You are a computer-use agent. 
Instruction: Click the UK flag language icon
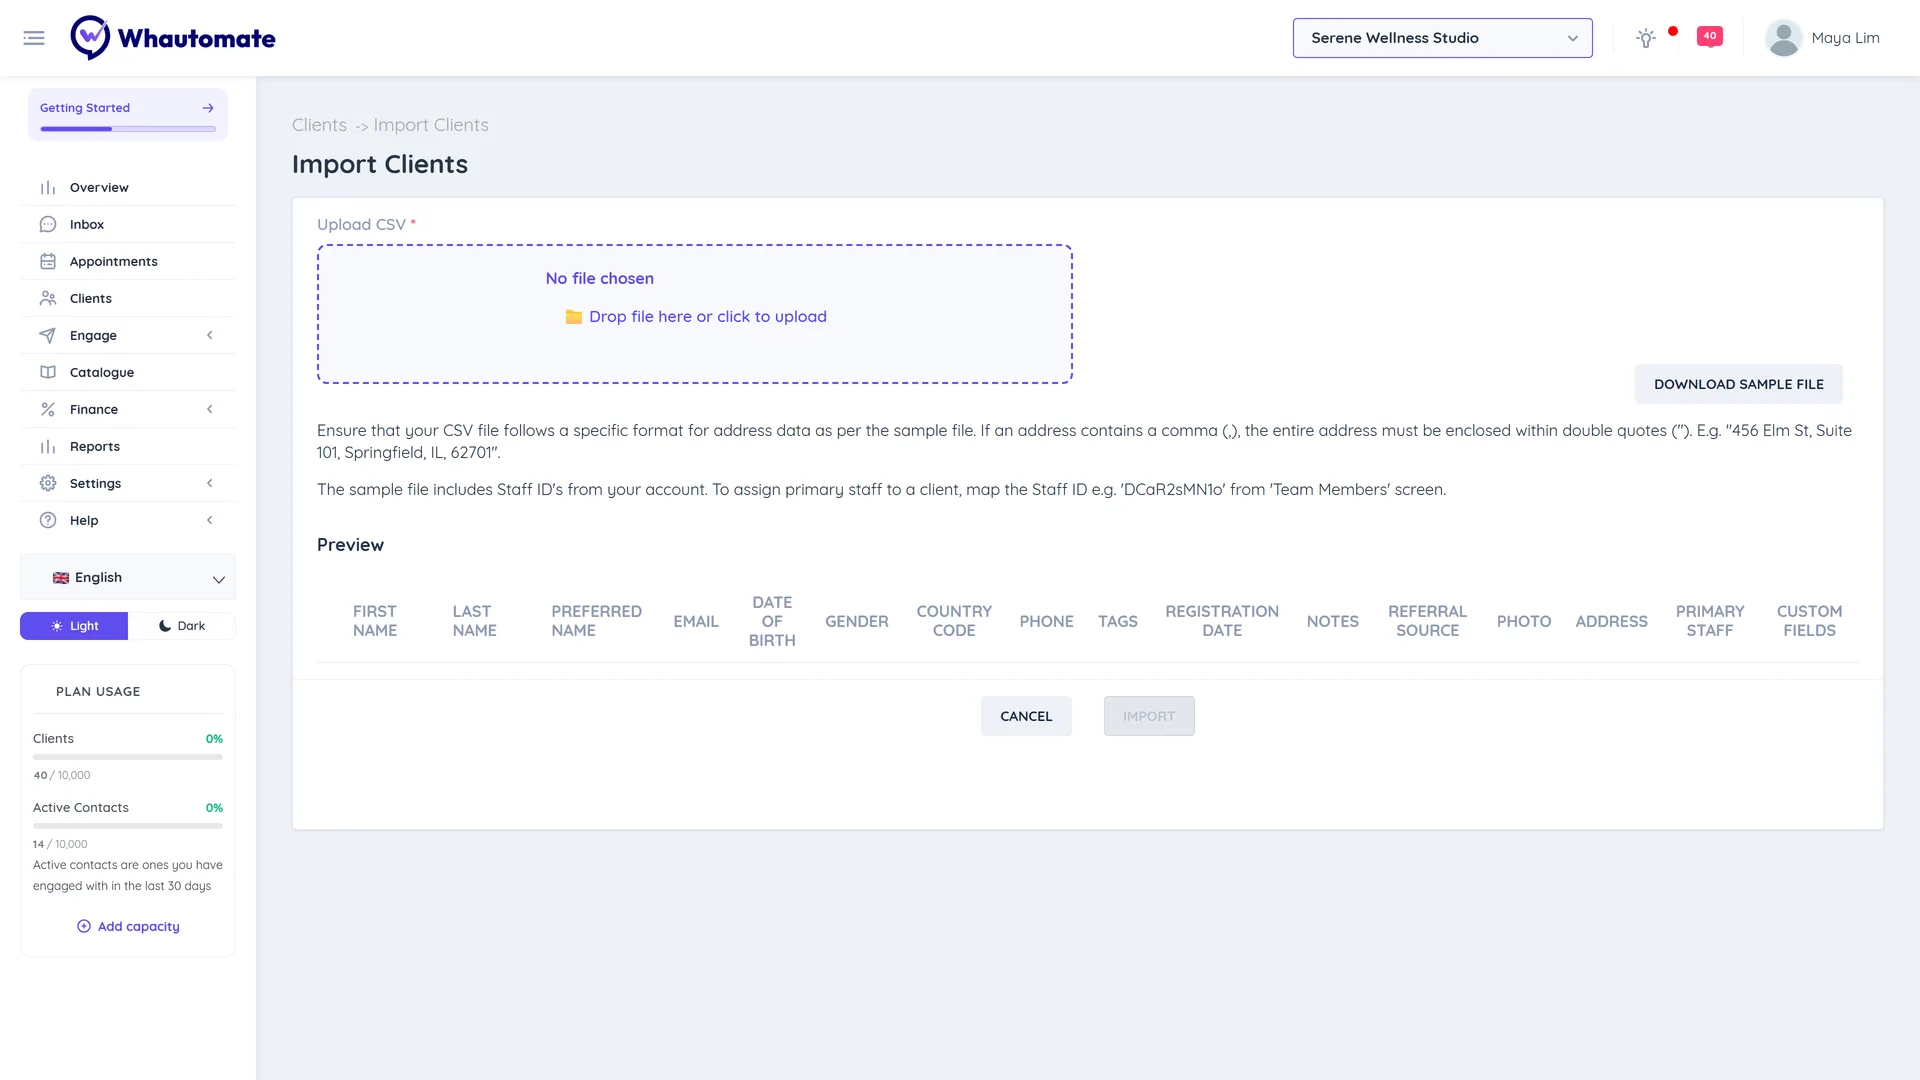coord(61,578)
